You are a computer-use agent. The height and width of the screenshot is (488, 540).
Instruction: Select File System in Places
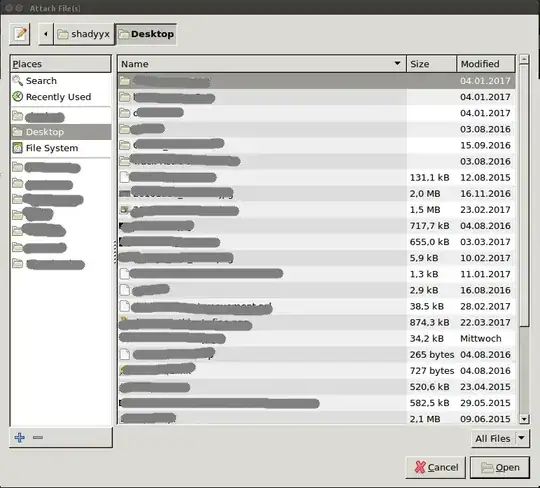[61, 148]
